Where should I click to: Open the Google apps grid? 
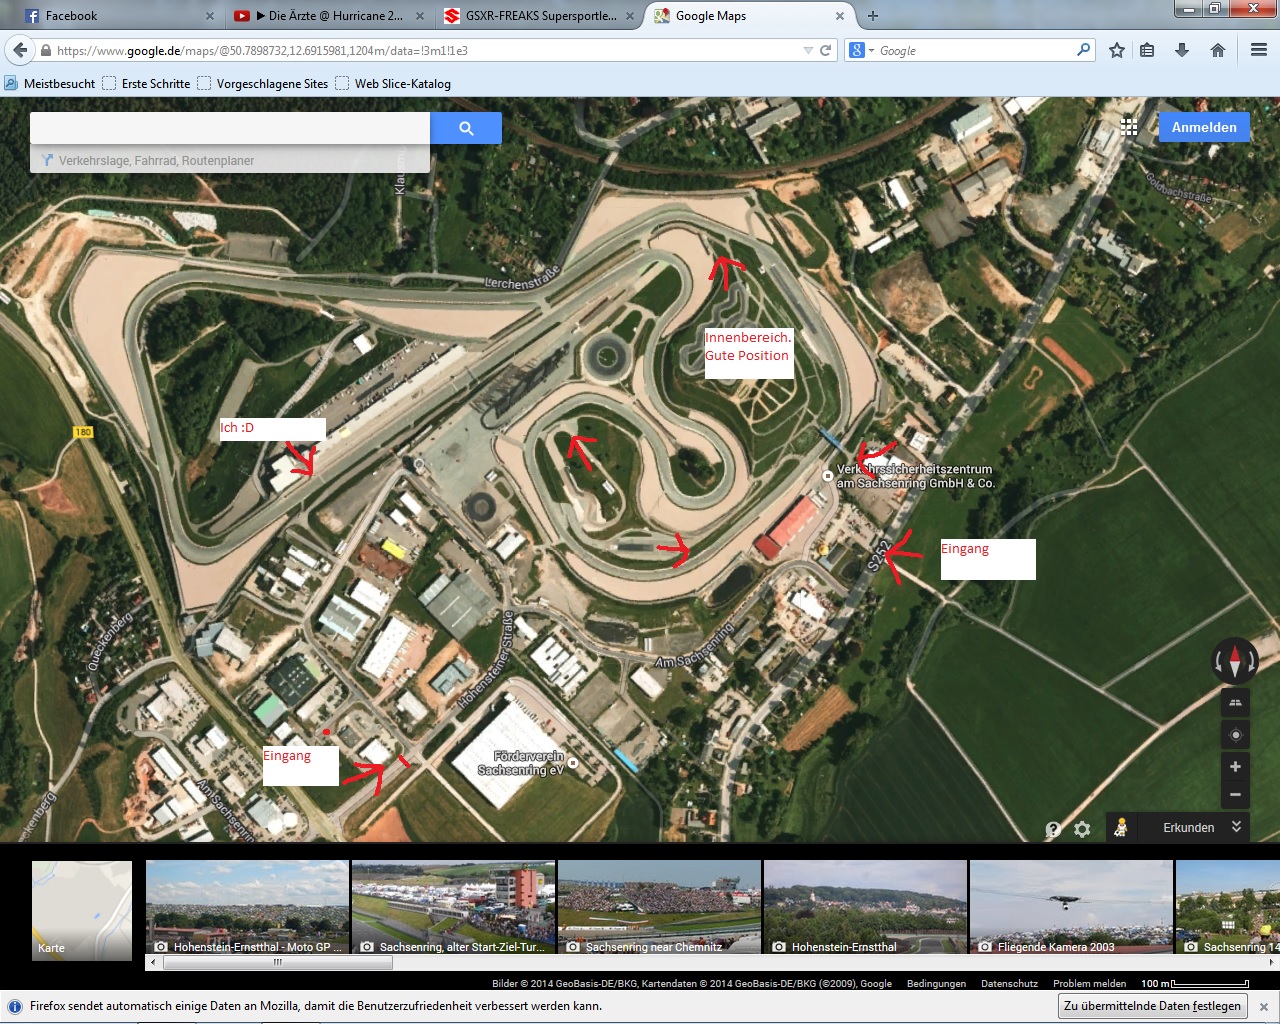pos(1129,127)
